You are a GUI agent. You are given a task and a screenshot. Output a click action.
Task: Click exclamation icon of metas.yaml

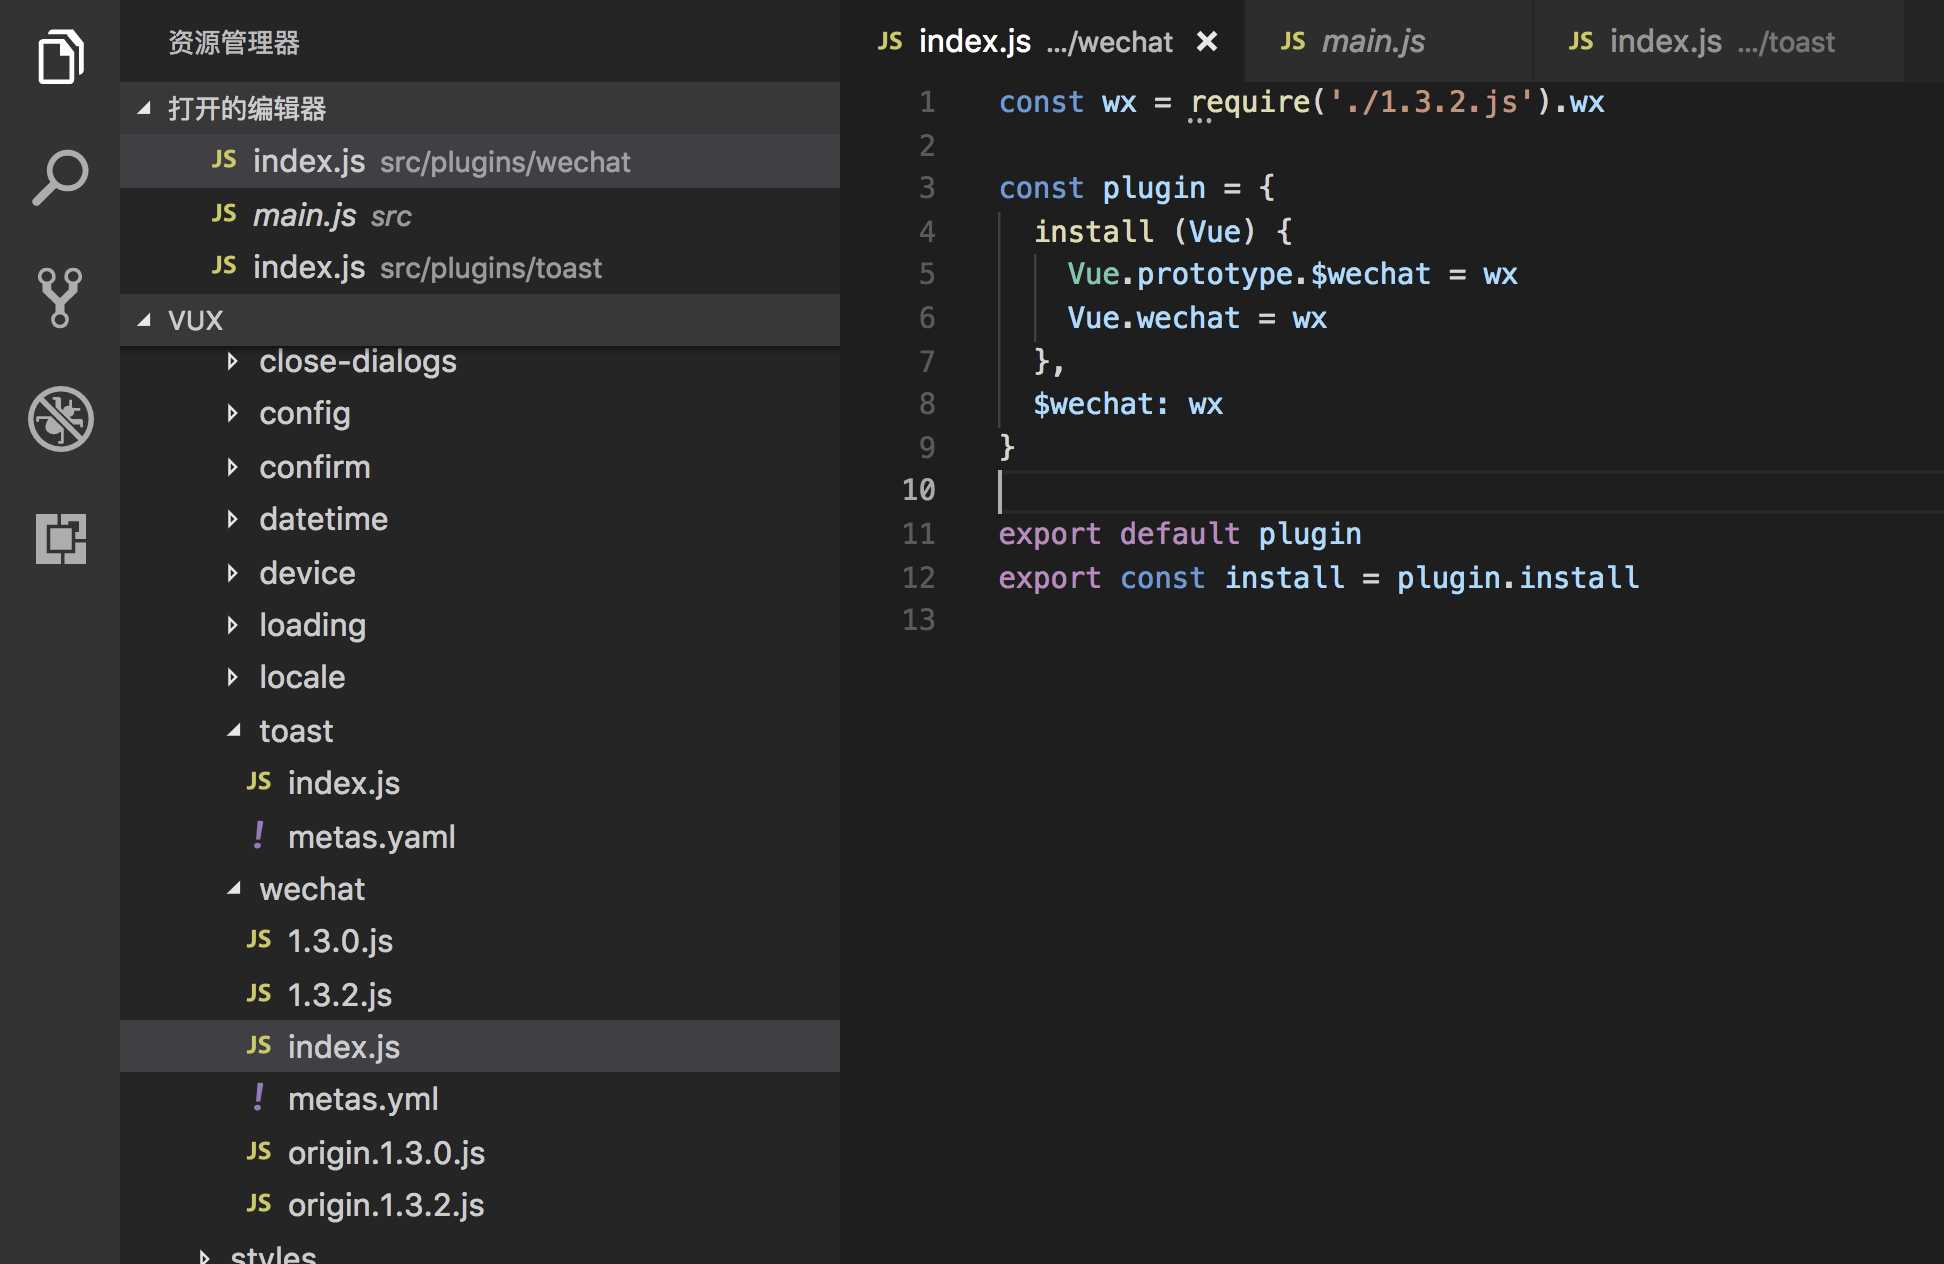(x=259, y=836)
